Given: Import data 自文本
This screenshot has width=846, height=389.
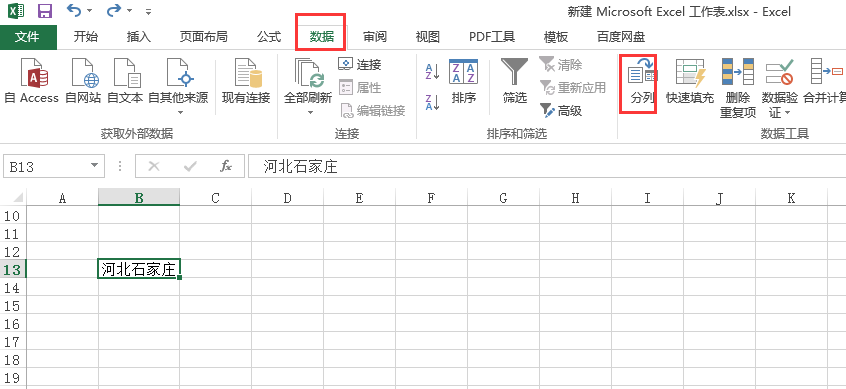Looking at the screenshot, I should [x=125, y=81].
